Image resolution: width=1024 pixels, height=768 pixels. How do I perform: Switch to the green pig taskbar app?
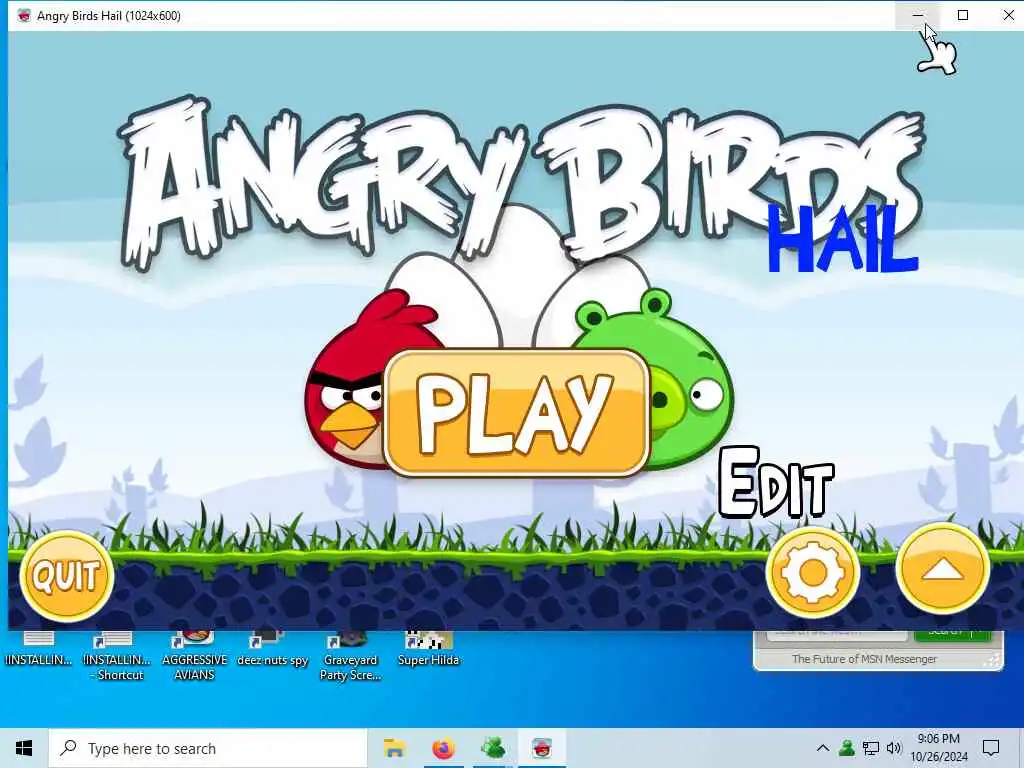coord(493,748)
